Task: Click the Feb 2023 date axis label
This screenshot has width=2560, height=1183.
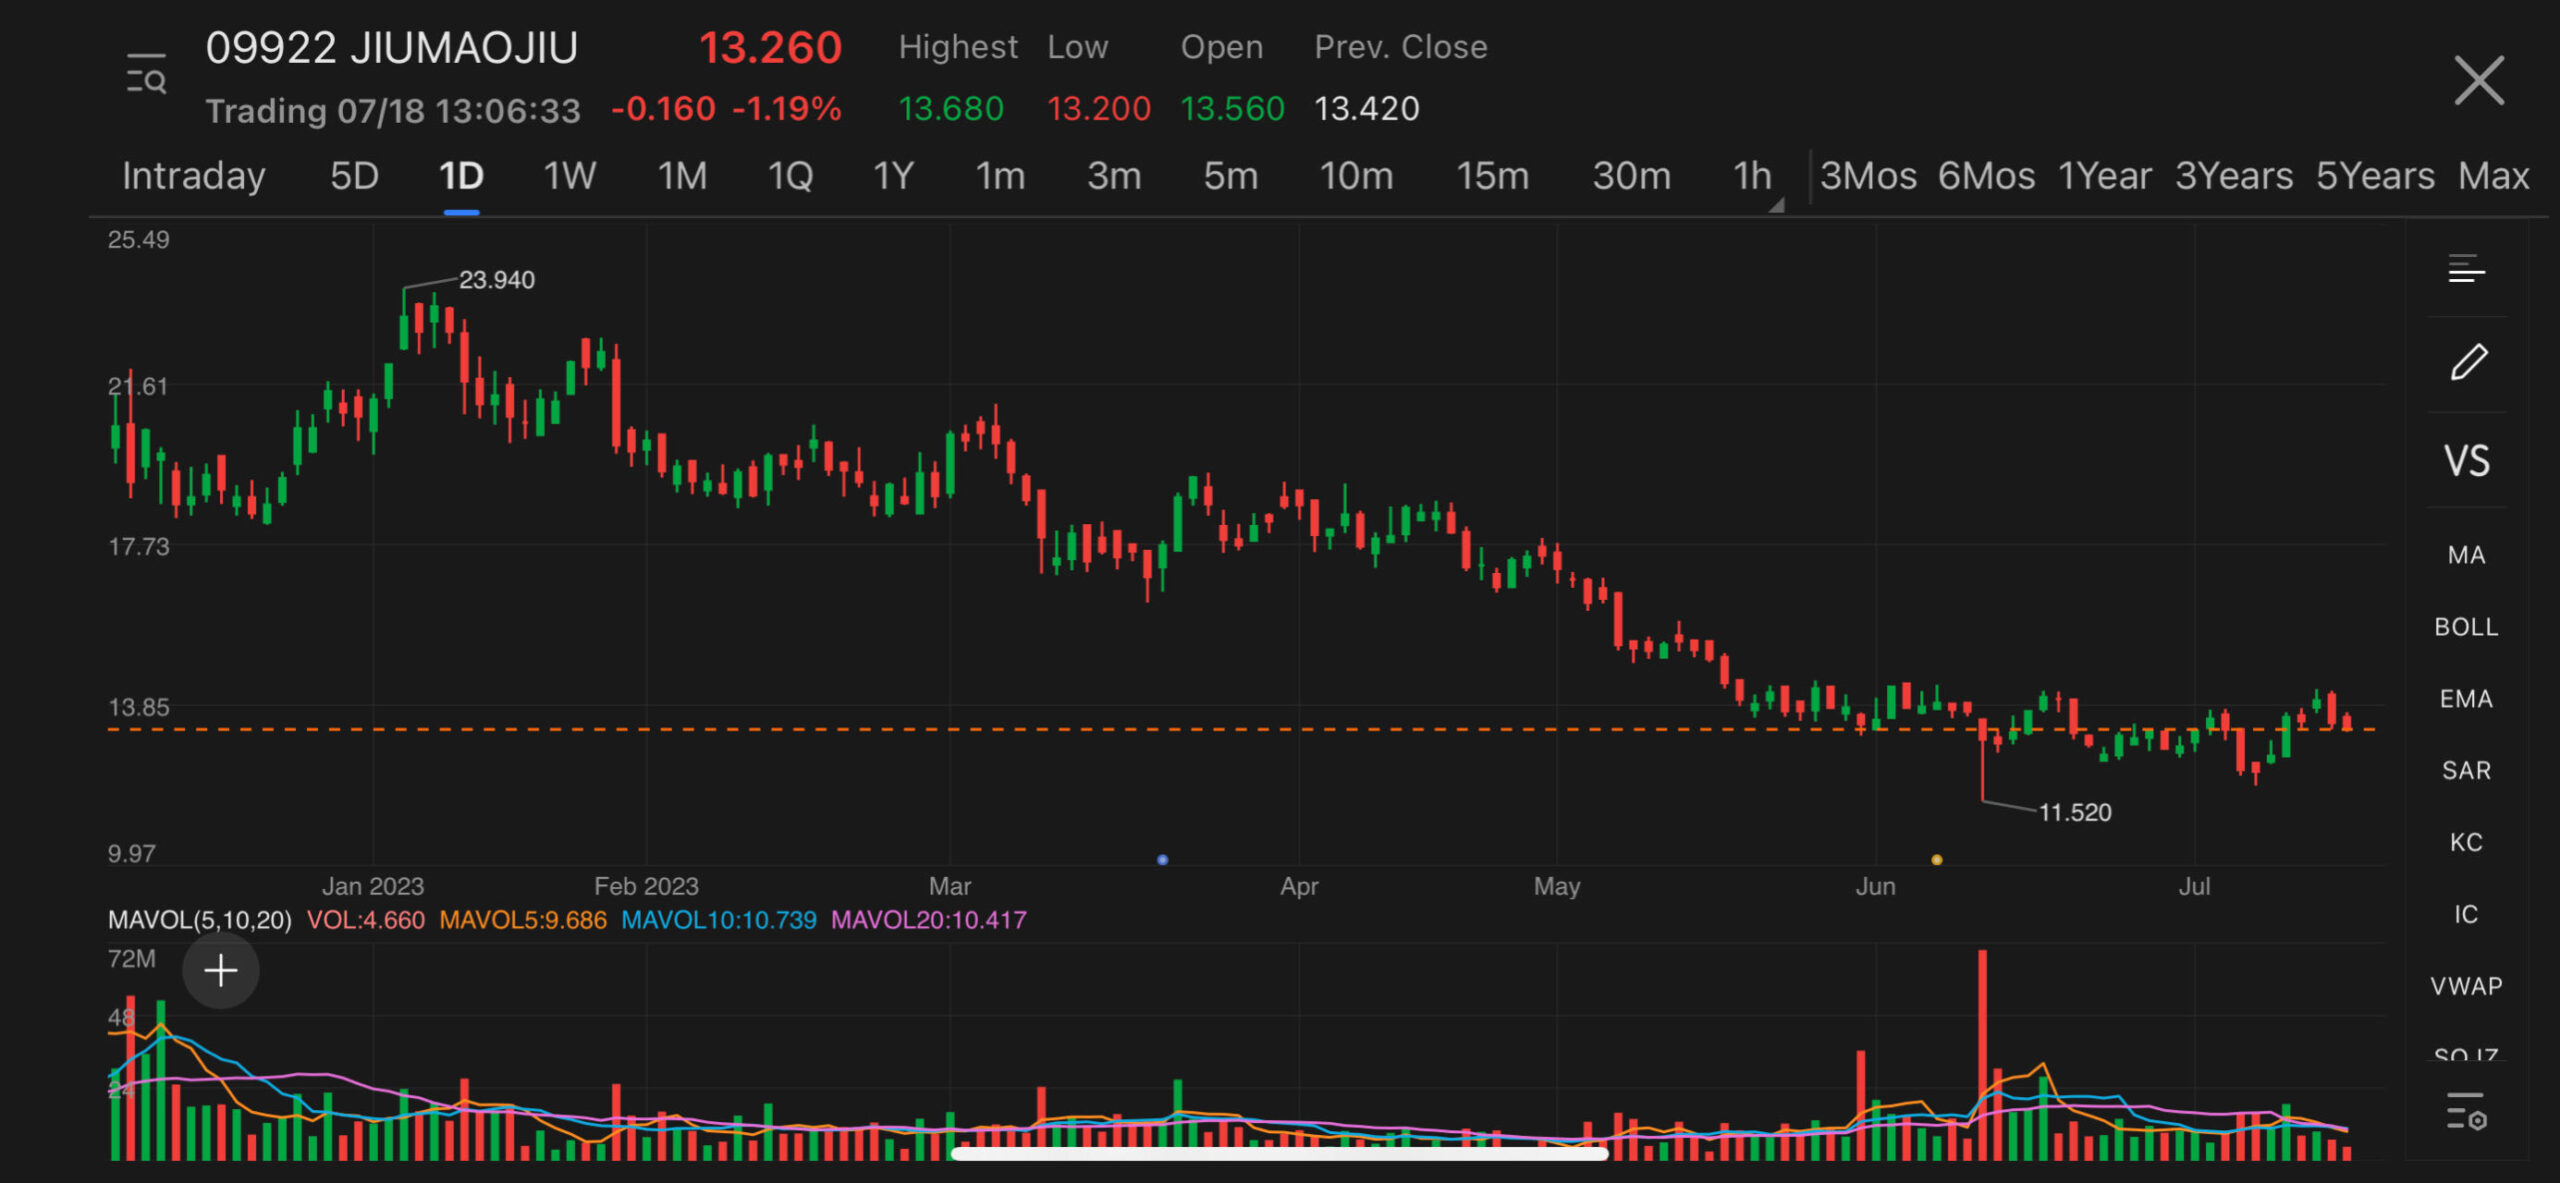Action: pyautogui.click(x=646, y=886)
